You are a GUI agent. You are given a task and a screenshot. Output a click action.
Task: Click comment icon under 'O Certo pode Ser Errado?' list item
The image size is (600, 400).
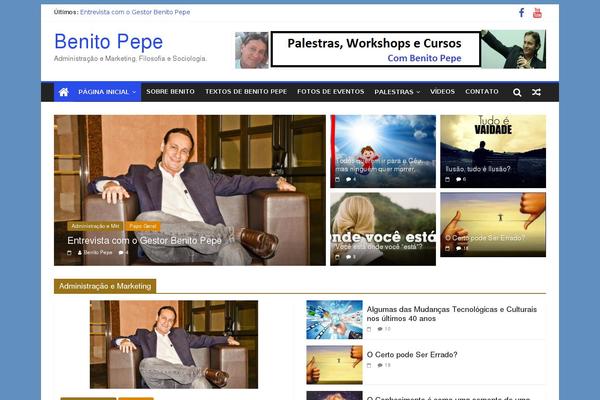380,365
